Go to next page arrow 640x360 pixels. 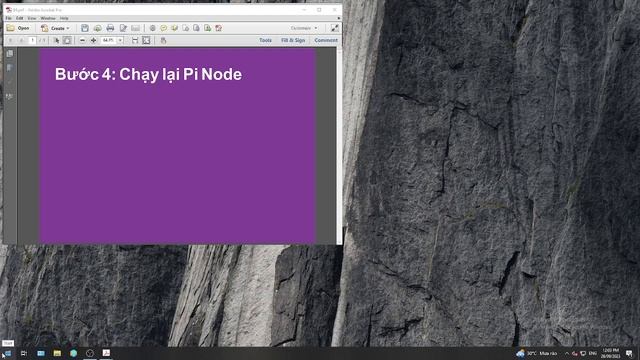21,40
